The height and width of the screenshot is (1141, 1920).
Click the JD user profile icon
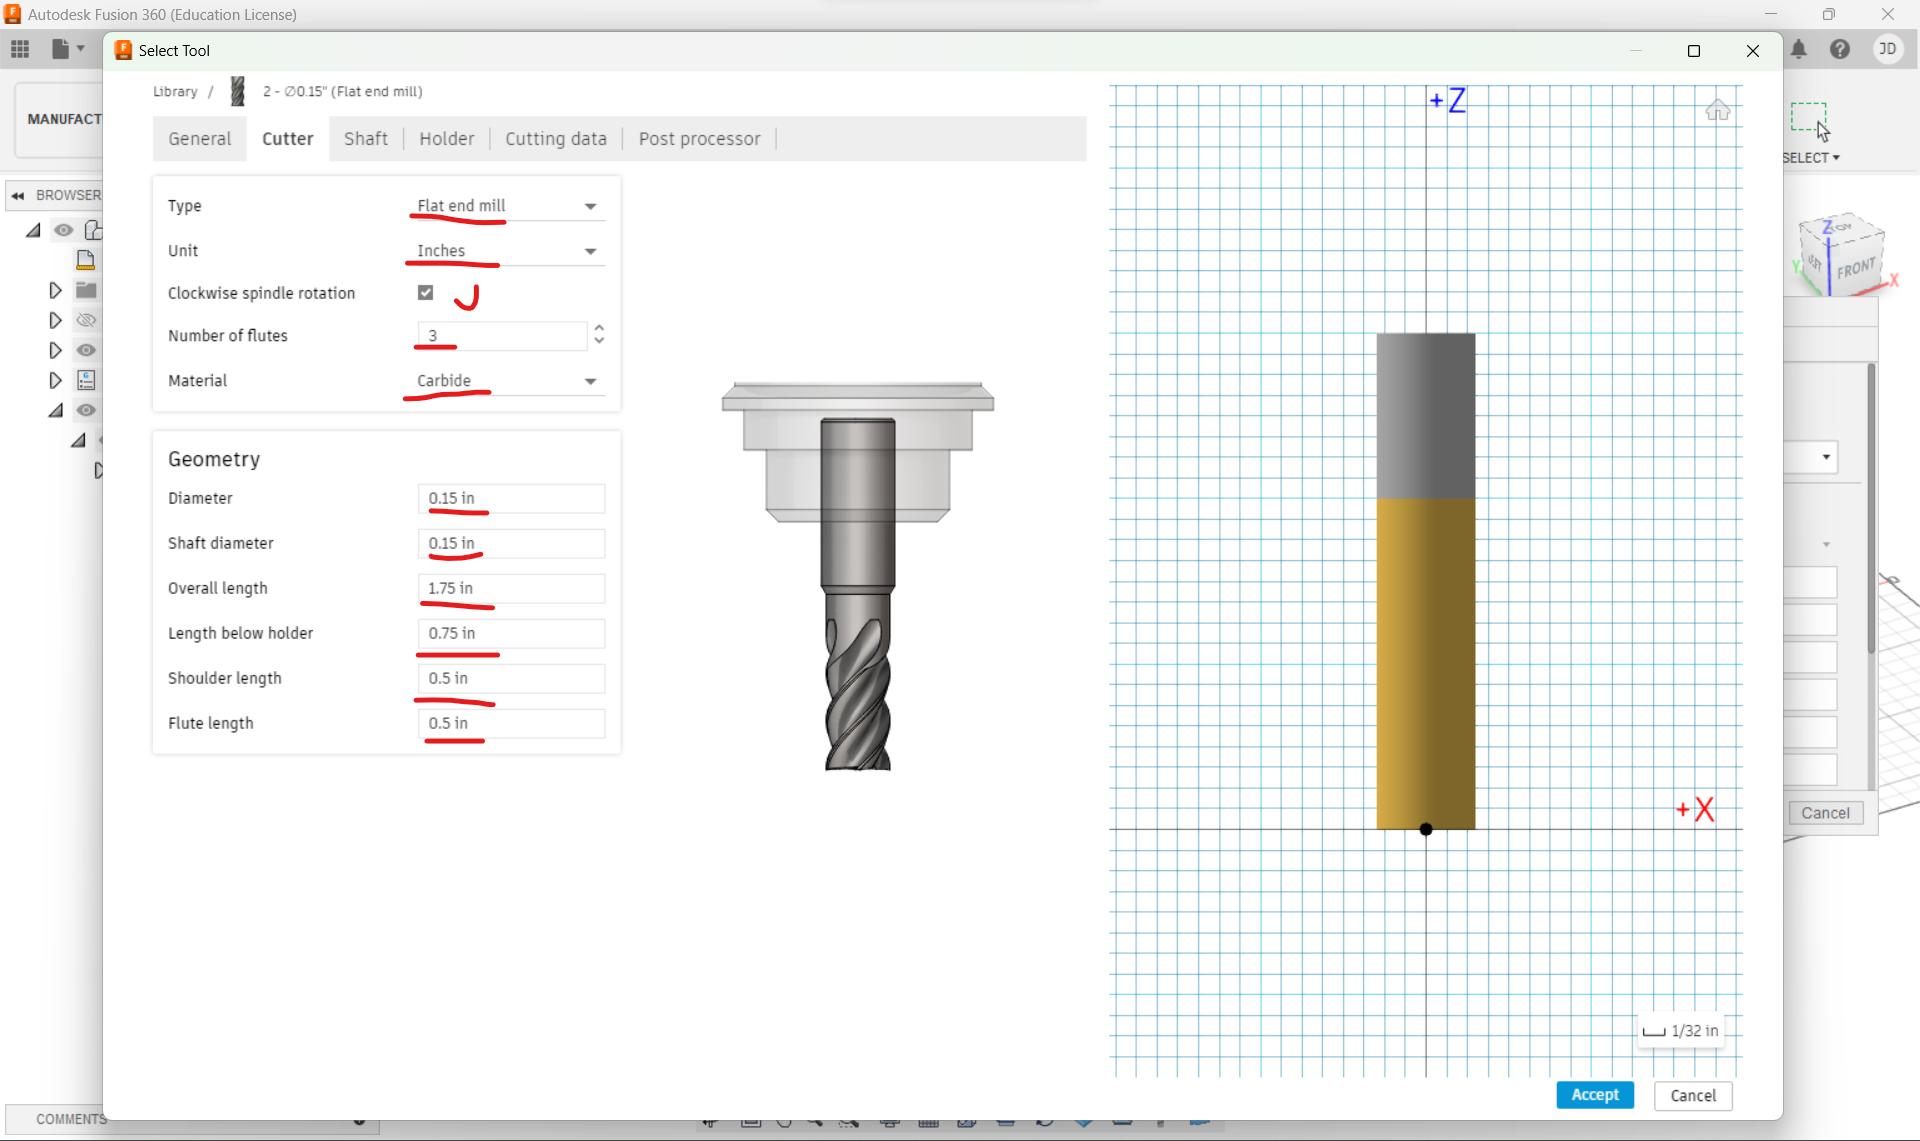tap(1887, 50)
